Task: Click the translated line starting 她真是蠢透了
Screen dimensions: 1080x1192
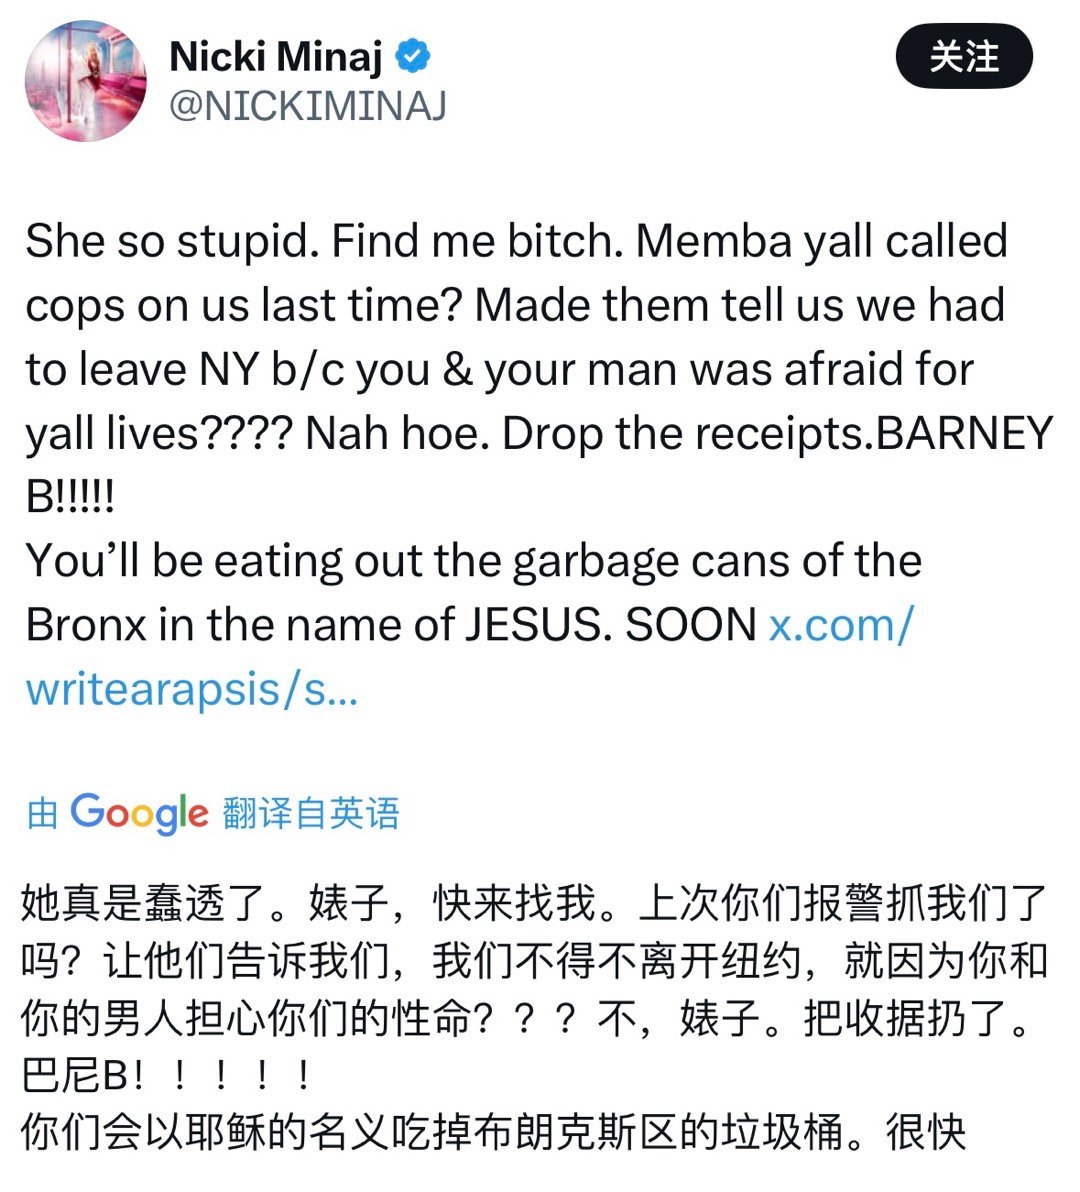Action: (534, 902)
